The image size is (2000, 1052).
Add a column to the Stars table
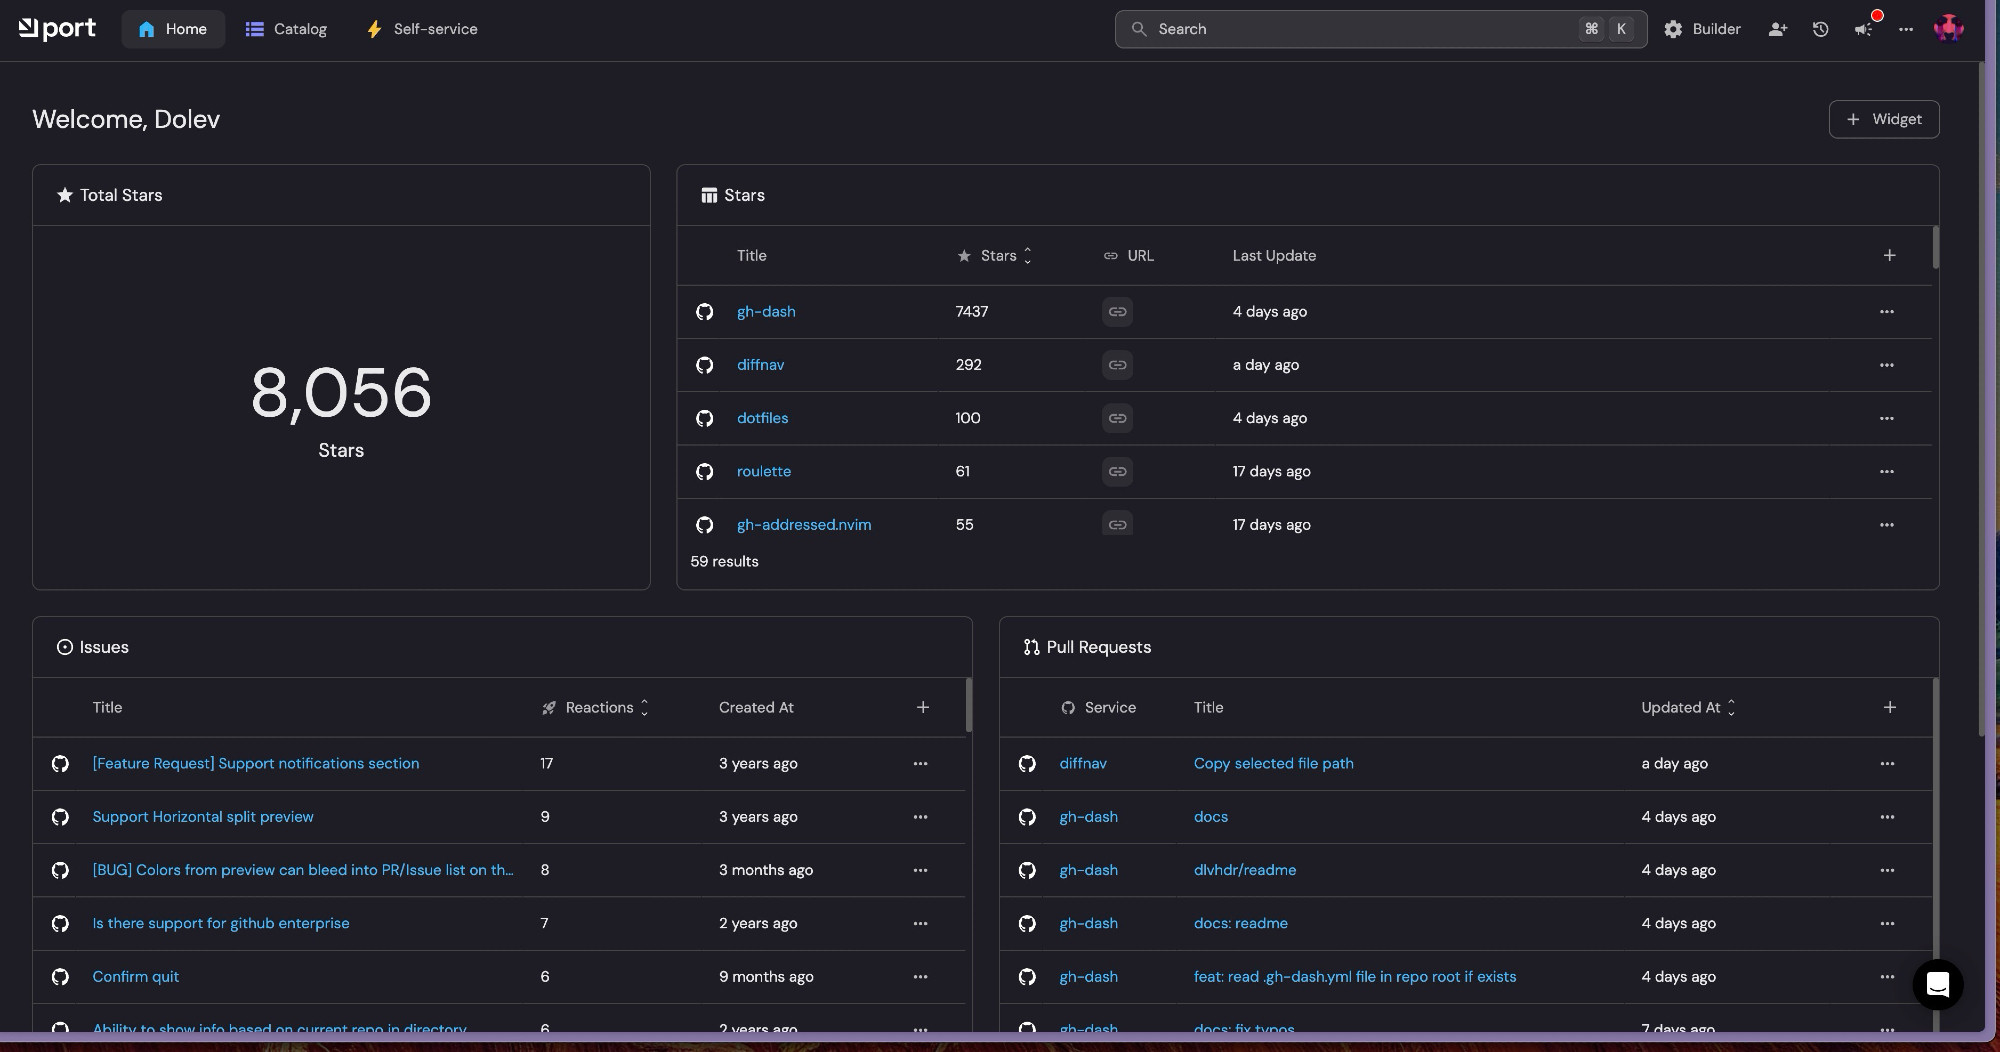pos(1889,256)
